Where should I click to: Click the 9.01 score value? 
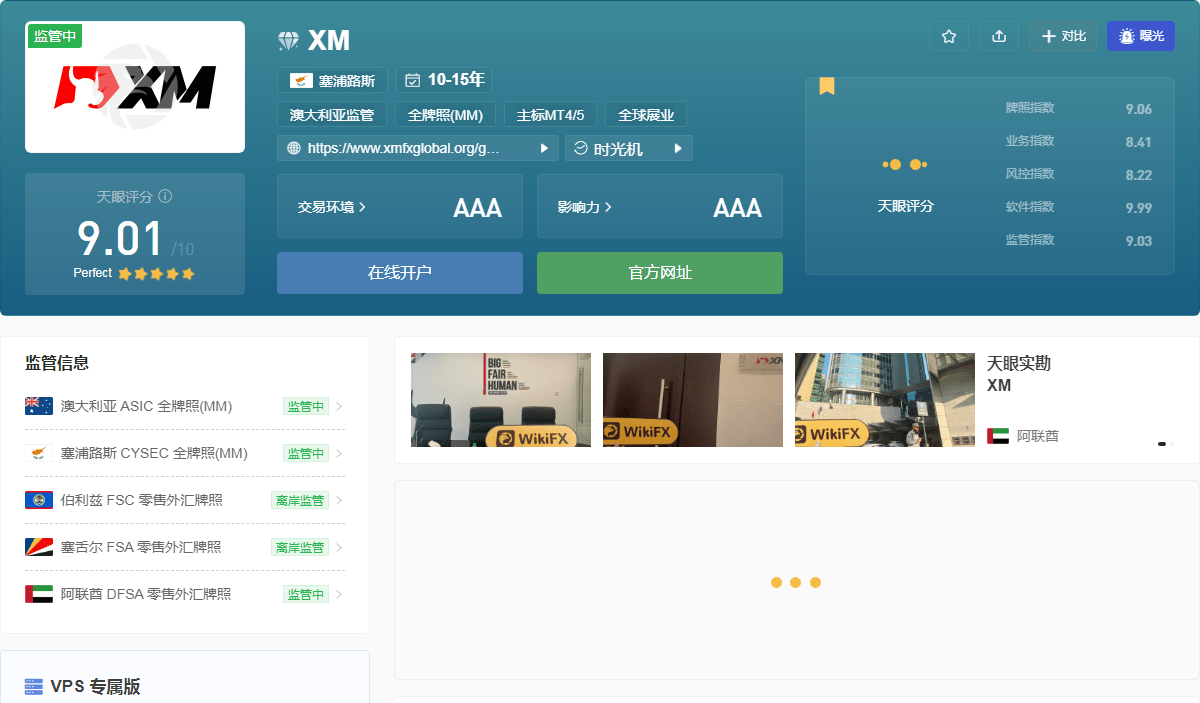(x=120, y=238)
